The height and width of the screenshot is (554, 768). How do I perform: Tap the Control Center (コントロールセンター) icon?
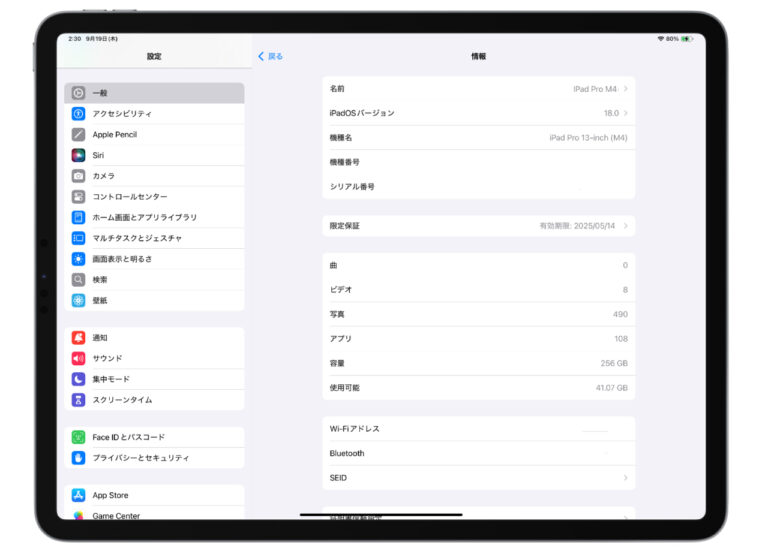click(x=78, y=197)
